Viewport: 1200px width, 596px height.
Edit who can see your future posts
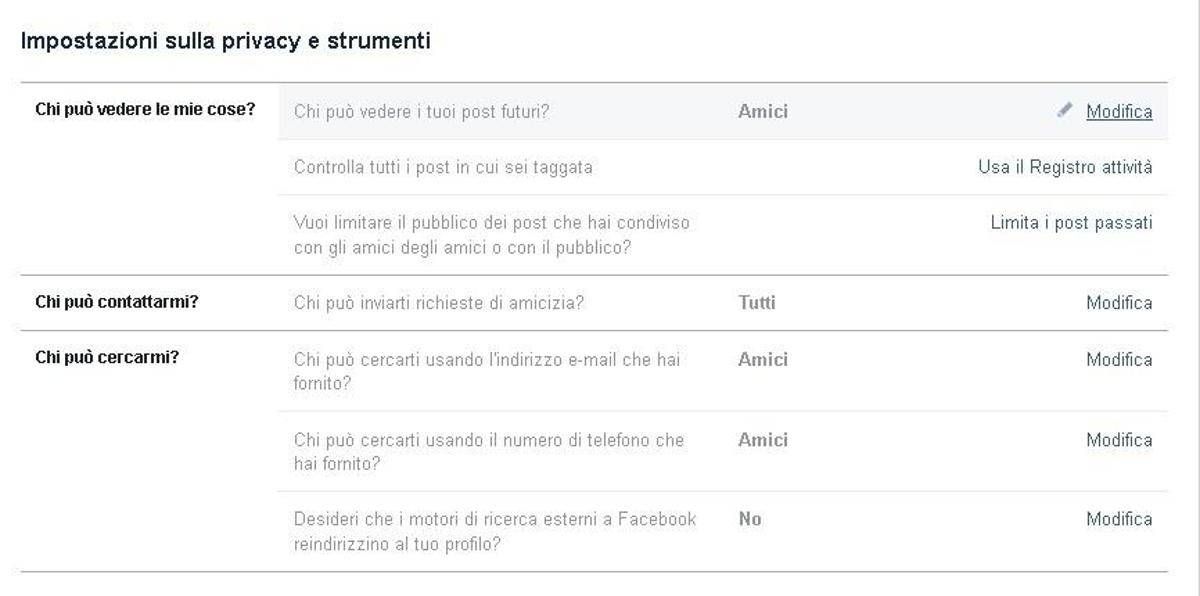click(1119, 112)
